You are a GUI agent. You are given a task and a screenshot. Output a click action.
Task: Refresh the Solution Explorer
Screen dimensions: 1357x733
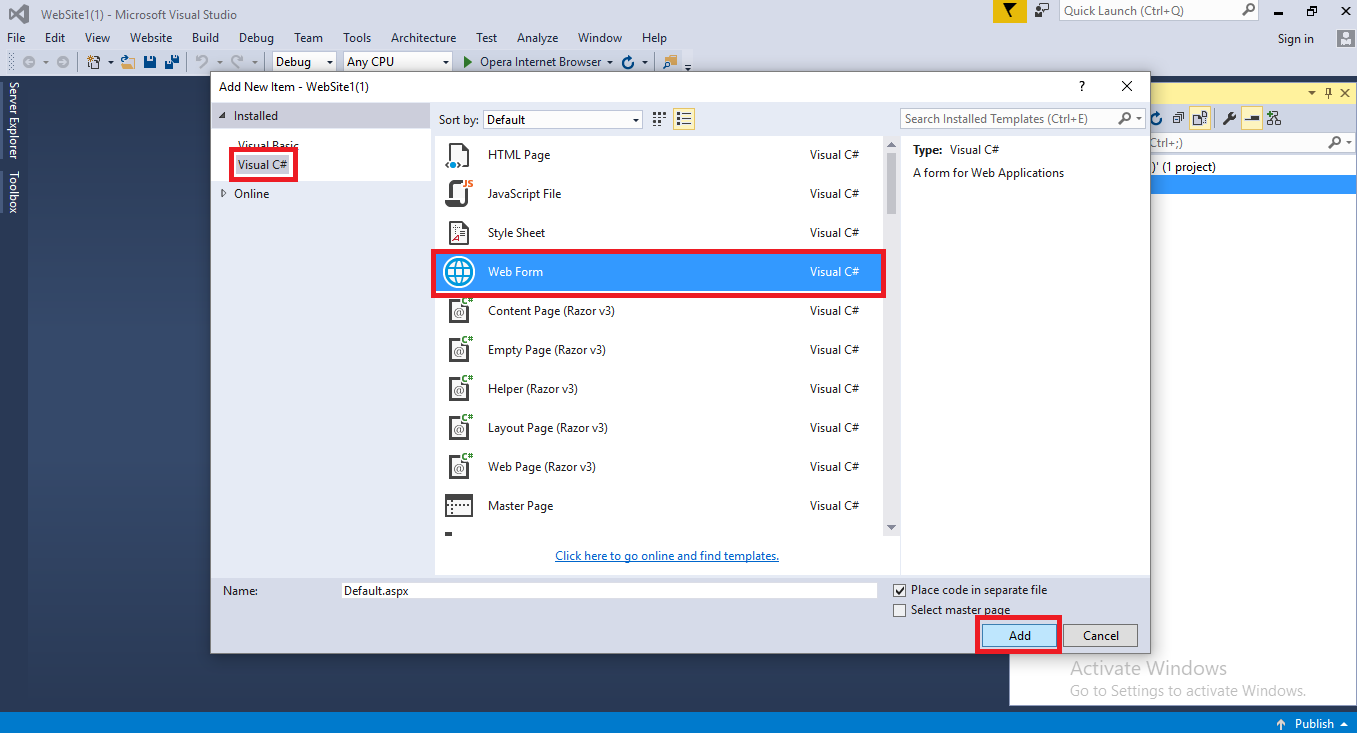pos(1156,118)
